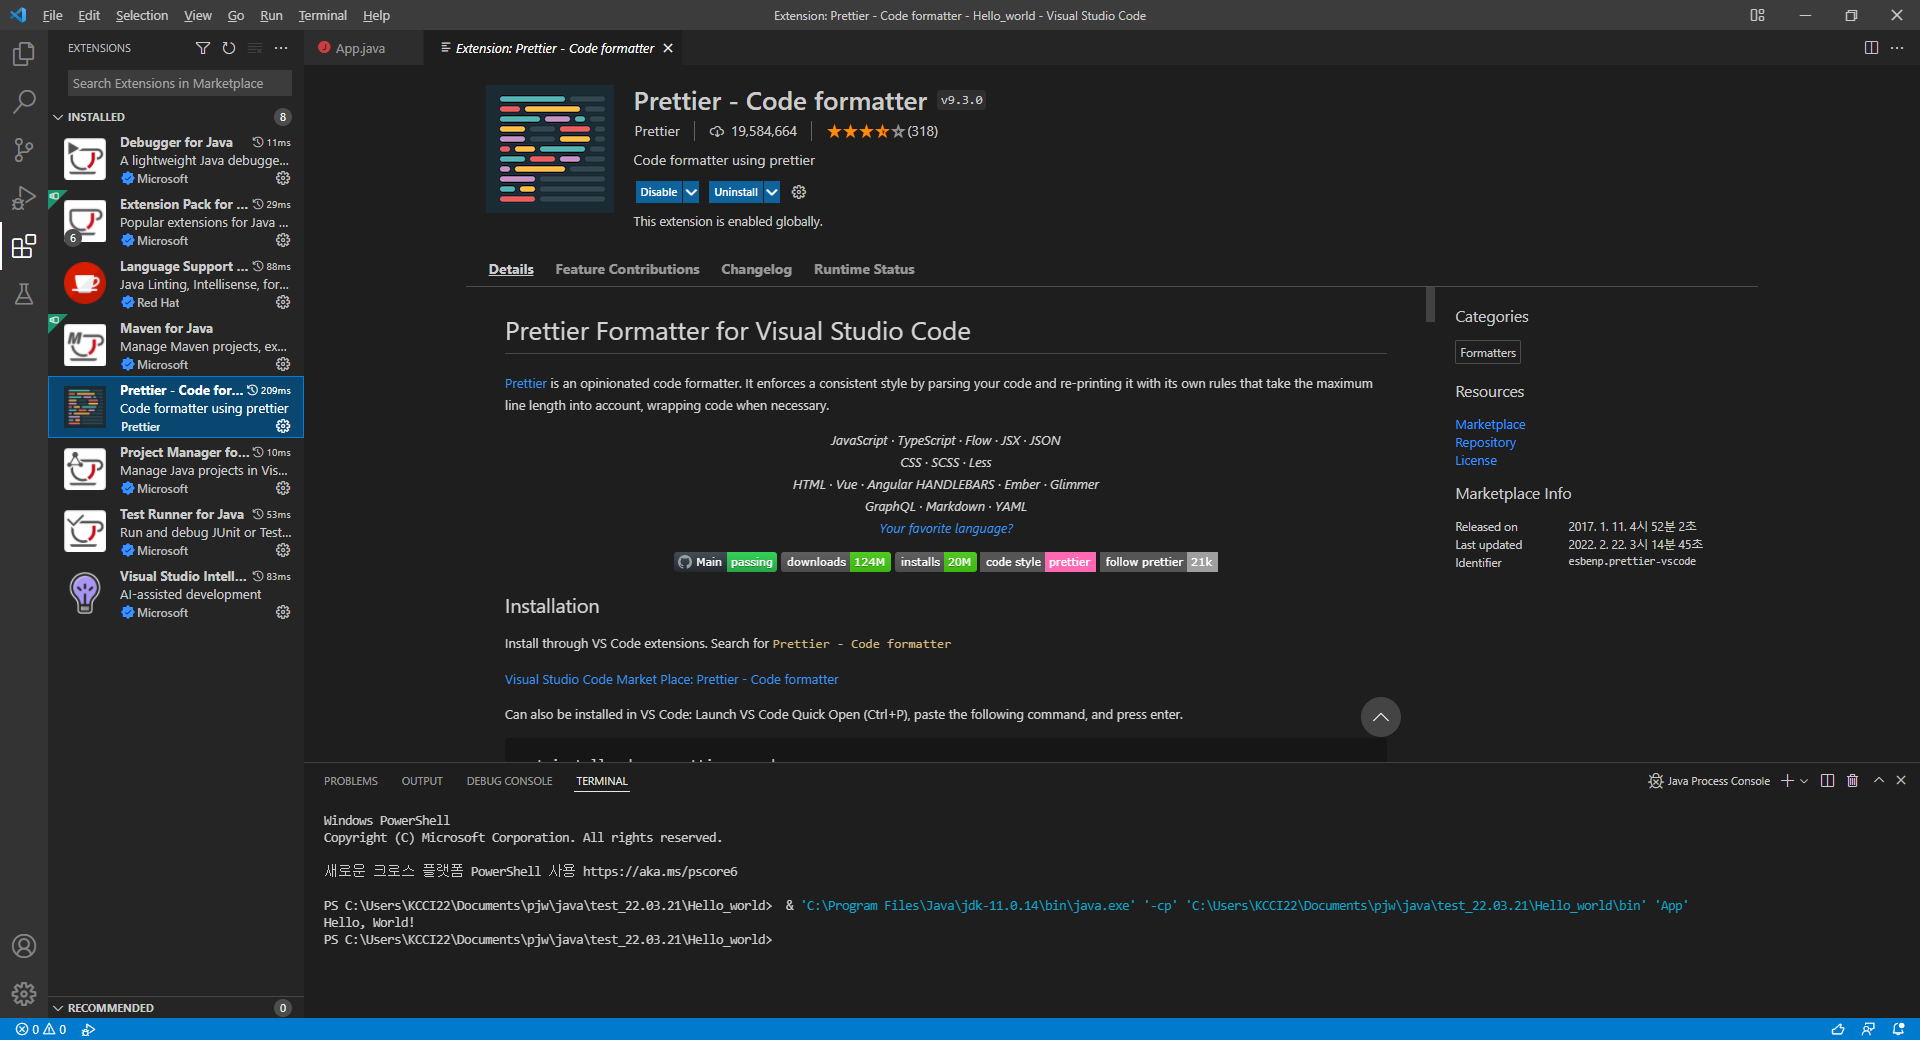Click the gear next to Uninstall button

tap(799, 192)
